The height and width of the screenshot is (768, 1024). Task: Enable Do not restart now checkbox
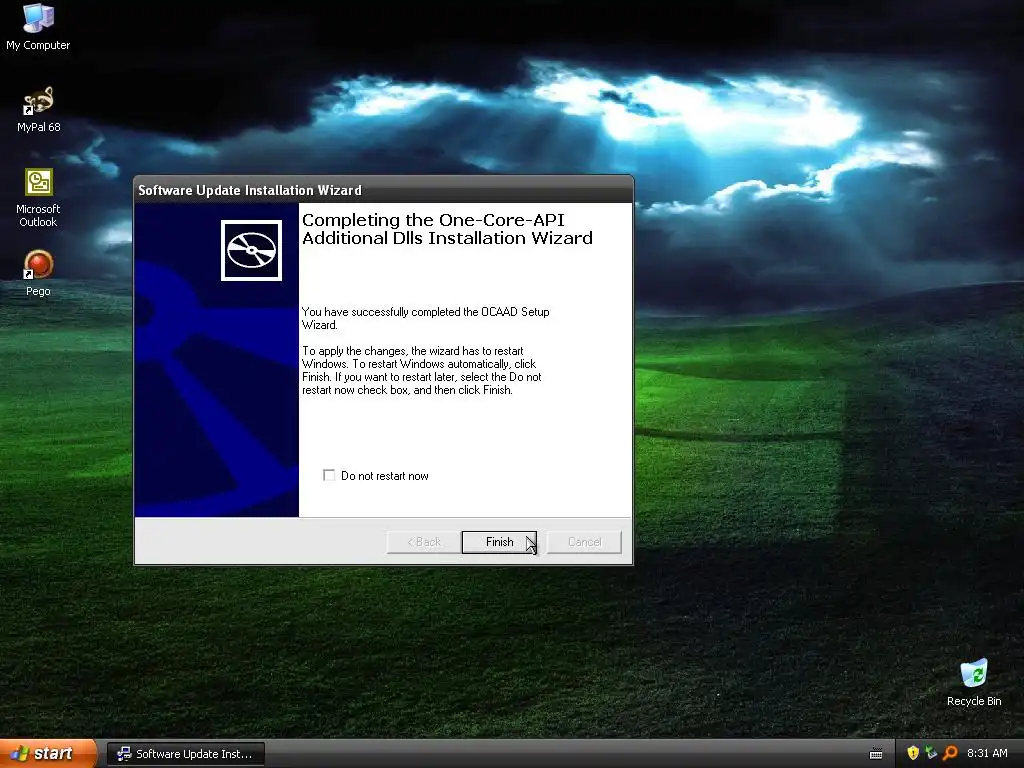click(329, 475)
